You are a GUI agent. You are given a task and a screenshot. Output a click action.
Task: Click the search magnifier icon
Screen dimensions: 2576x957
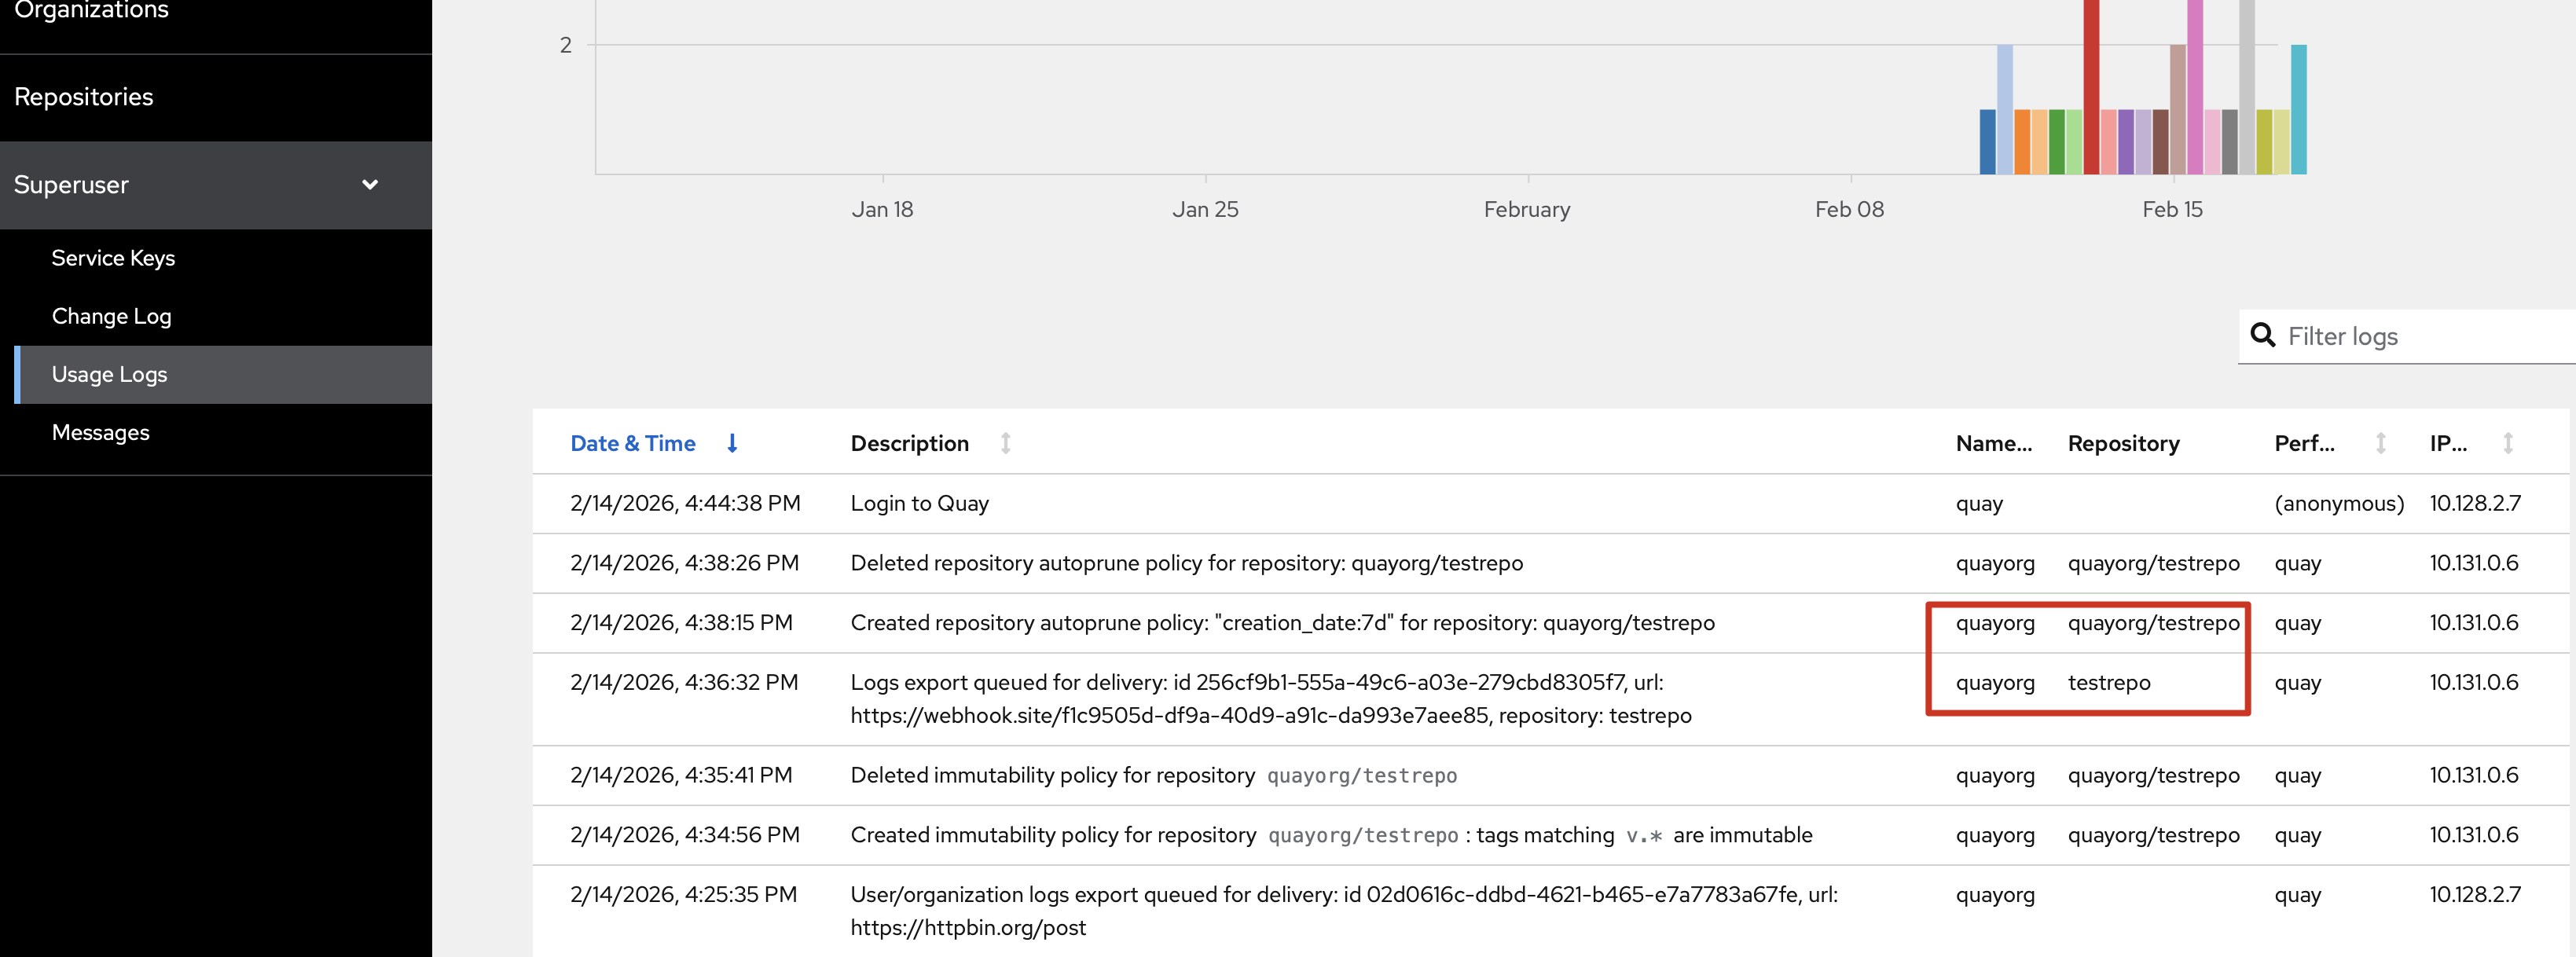(x=2262, y=335)
